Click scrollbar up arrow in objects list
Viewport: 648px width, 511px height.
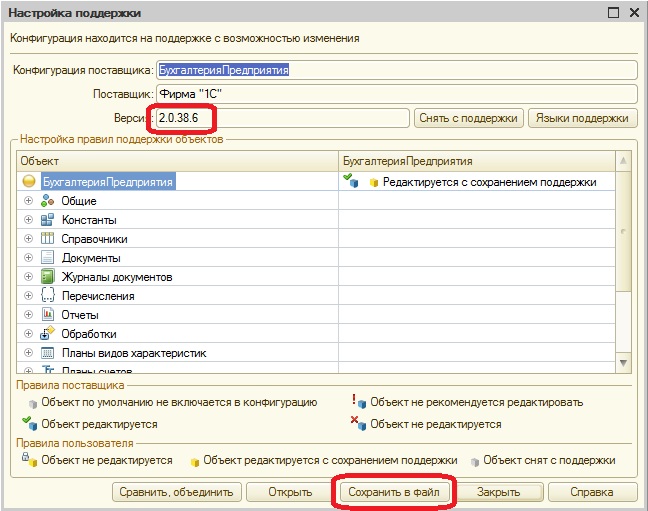pyautogui.click(x=623, y=161)
